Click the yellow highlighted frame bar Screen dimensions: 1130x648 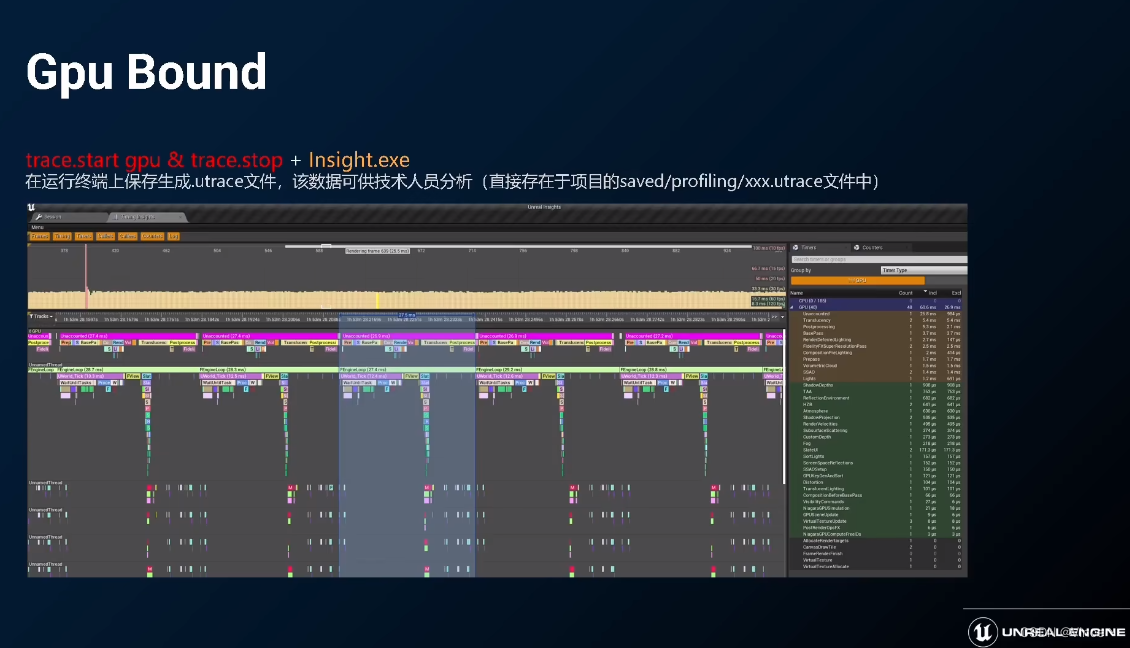click(x=377, y=300)
